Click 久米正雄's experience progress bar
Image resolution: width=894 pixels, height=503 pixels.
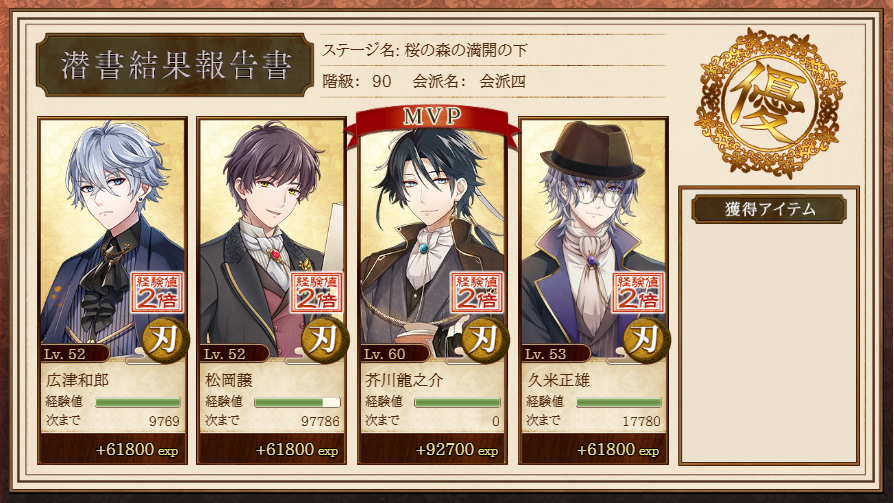click(619, 403)
